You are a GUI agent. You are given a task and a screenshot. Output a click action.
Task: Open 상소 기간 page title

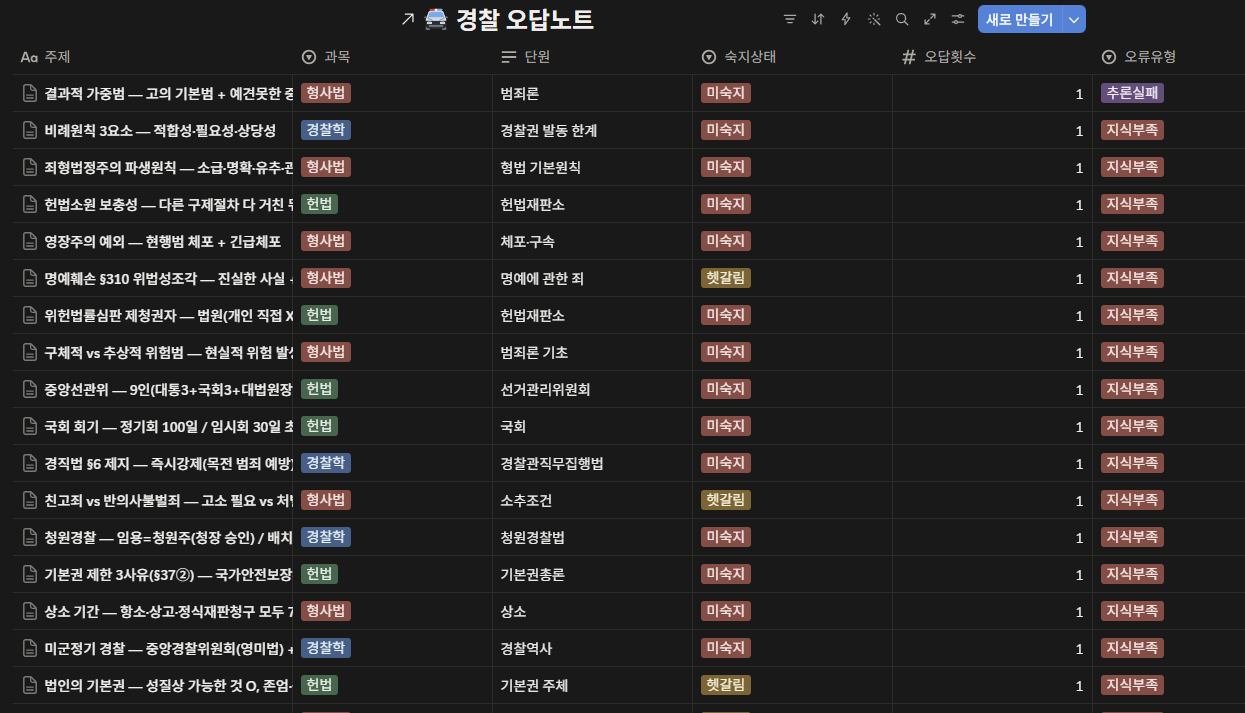click(x=168, y=611)
